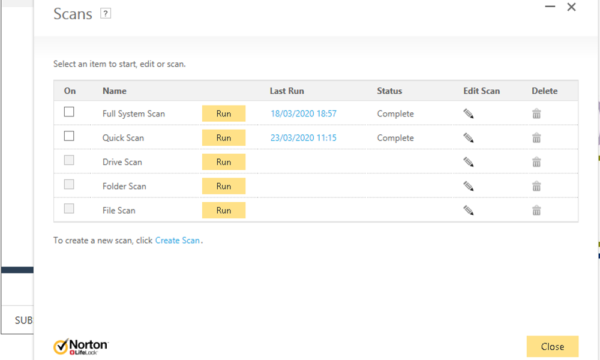The width and height of the screenshot is (600, 360).
Task: Click the help question mark beside Scans
Action: tap(106, 14)
